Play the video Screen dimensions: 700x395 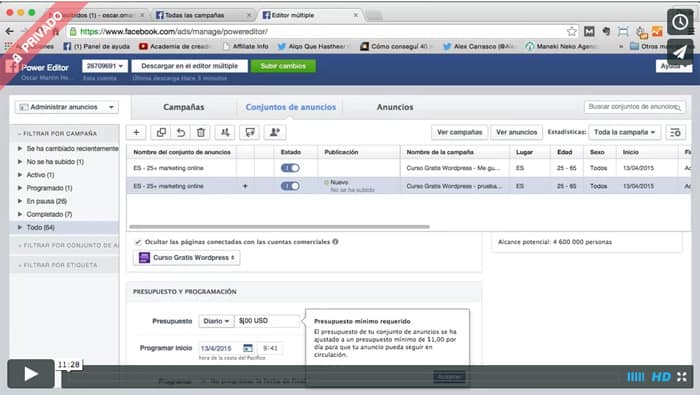coord(31,374)
